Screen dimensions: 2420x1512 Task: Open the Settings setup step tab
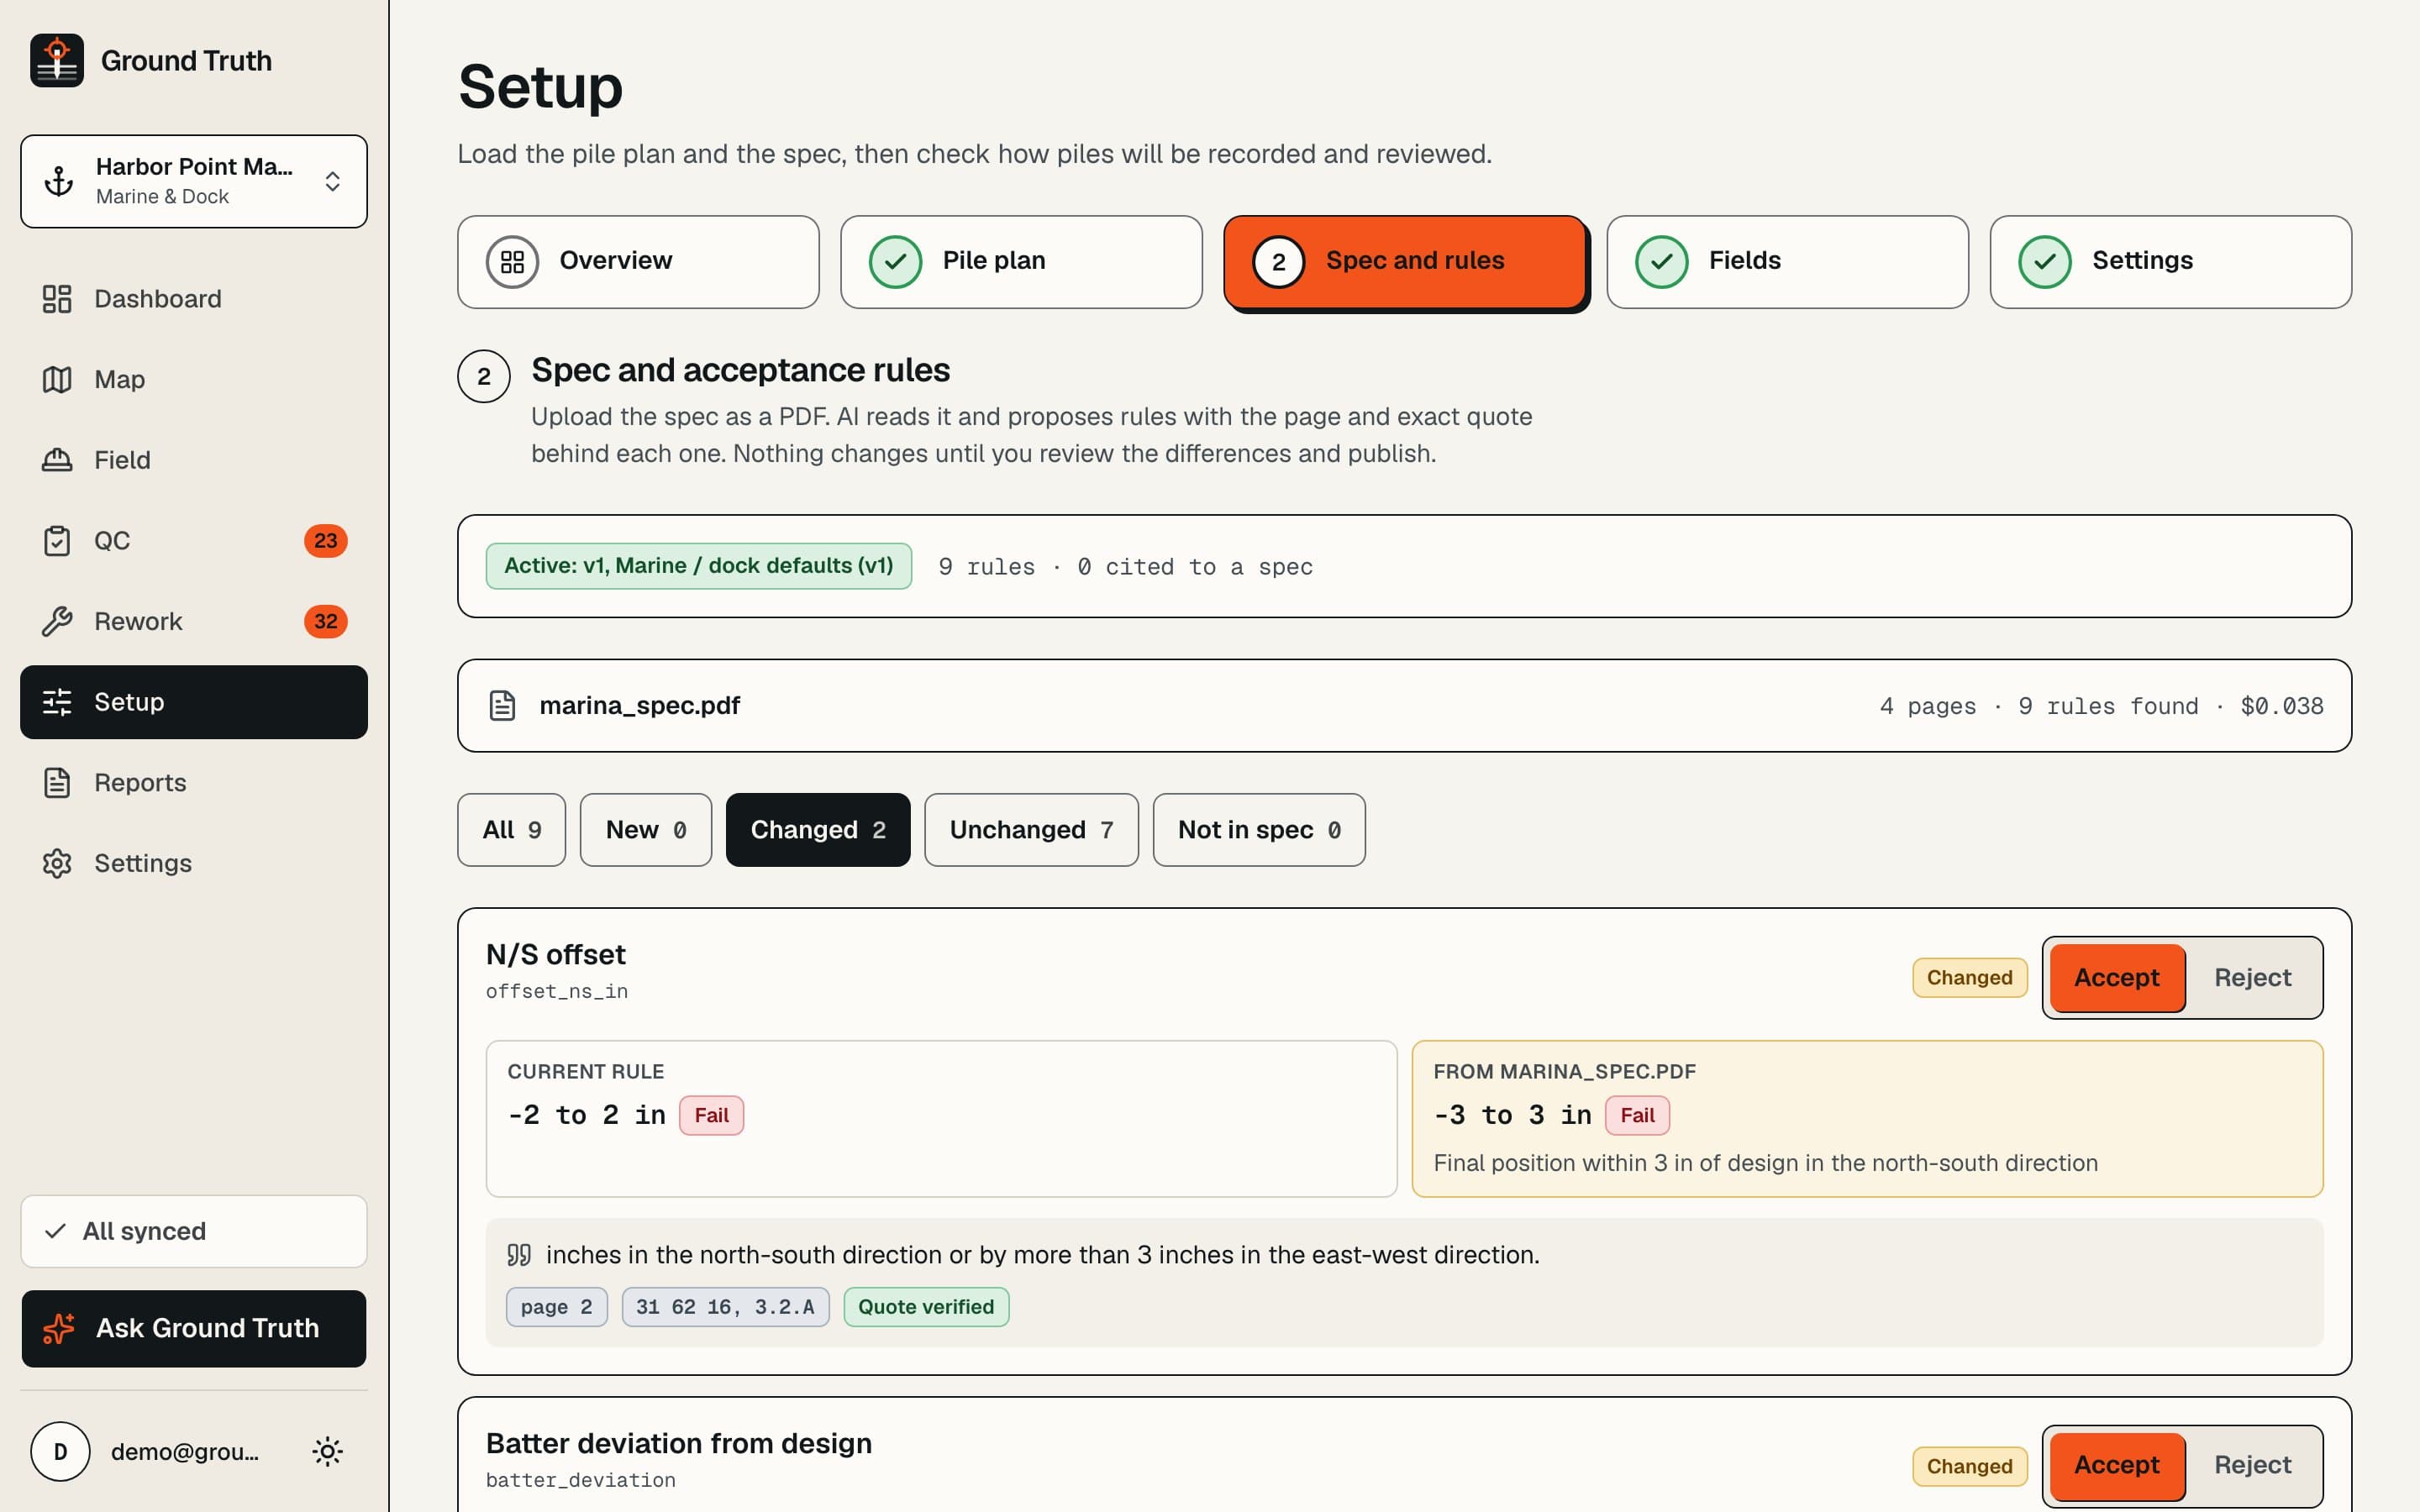2170,262
